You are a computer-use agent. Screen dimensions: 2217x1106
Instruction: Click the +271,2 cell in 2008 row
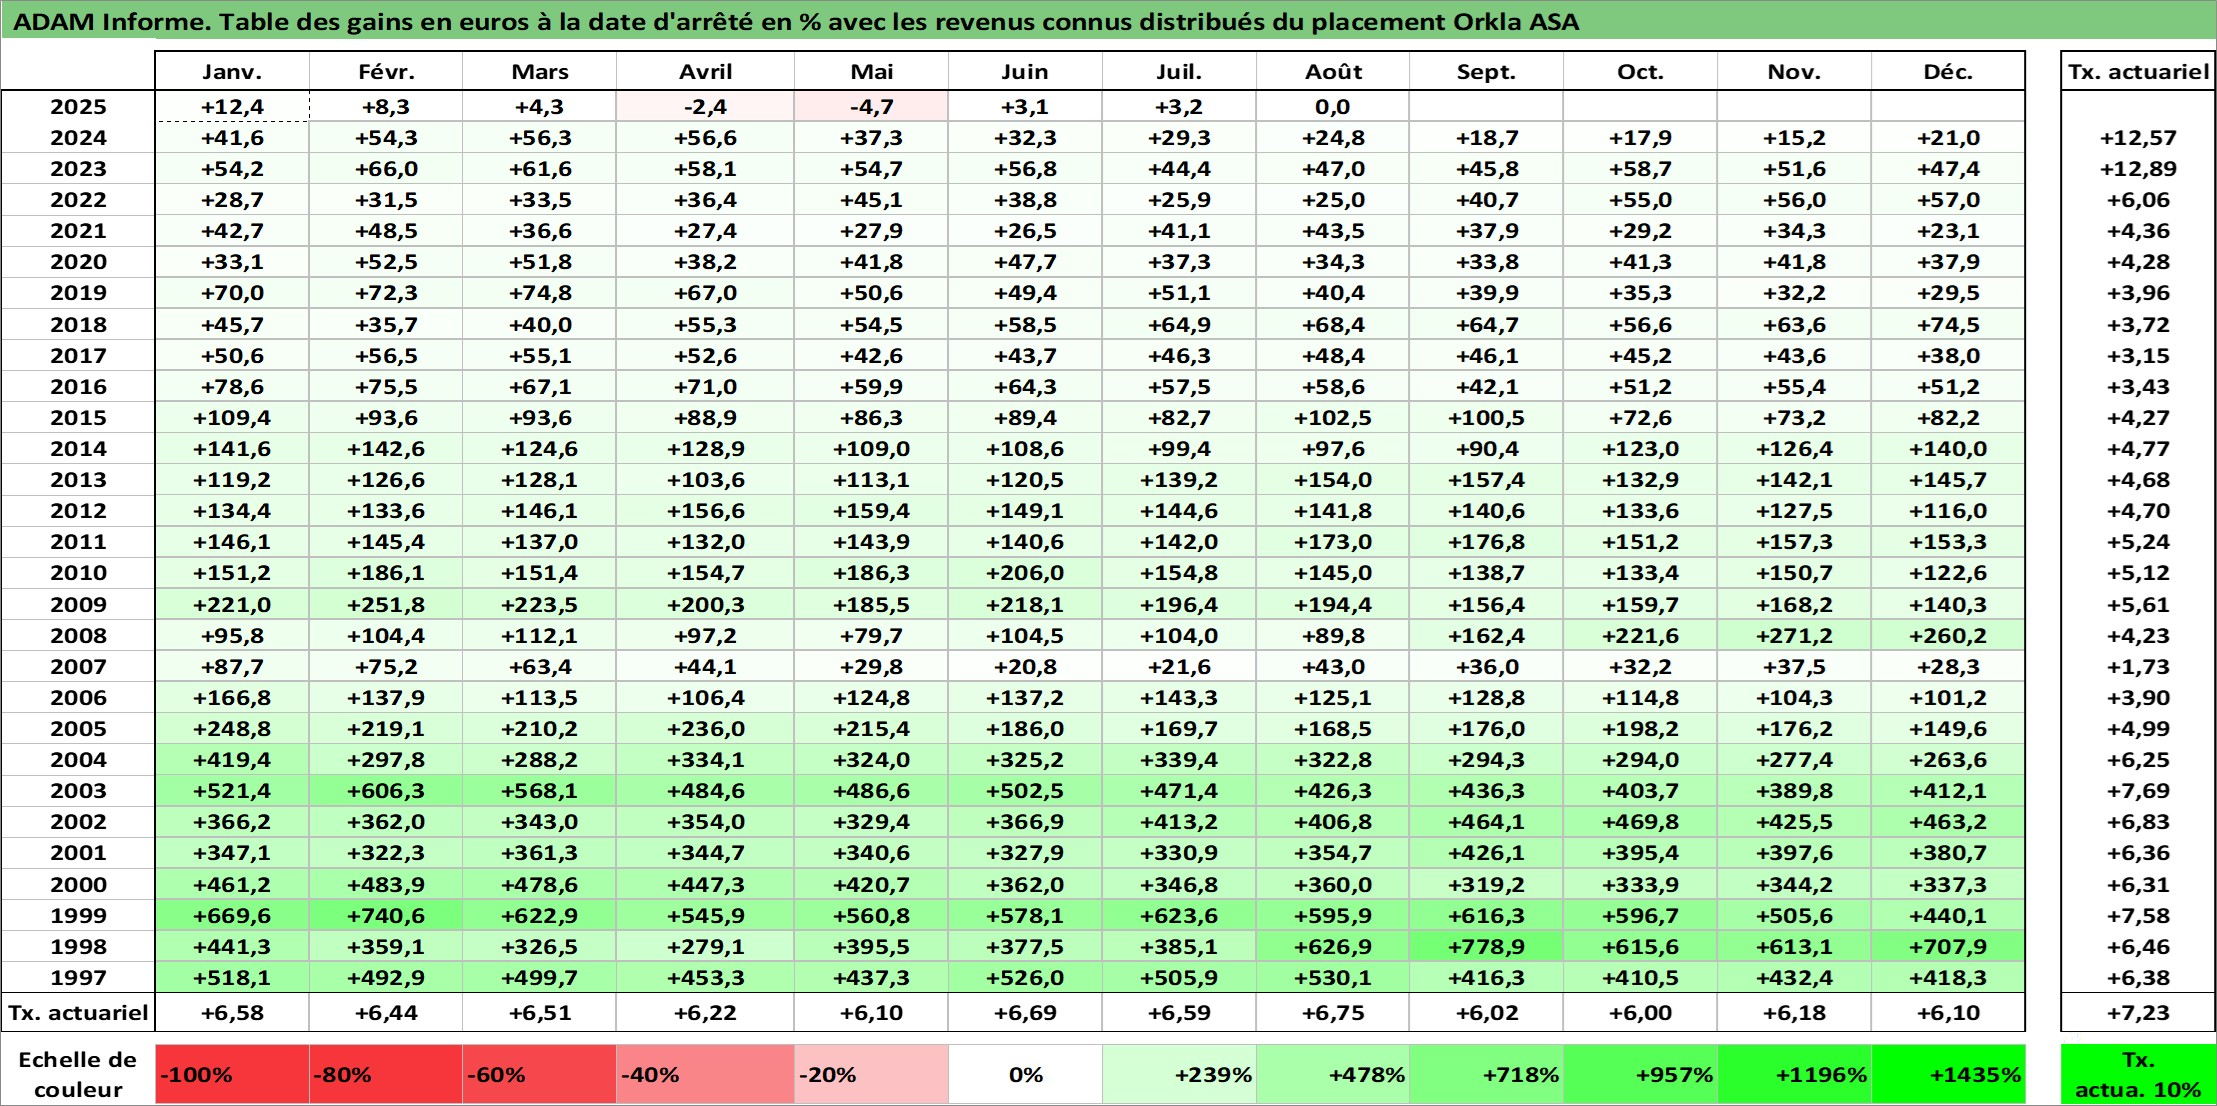pyautogui.click(x=1794, y=636)
